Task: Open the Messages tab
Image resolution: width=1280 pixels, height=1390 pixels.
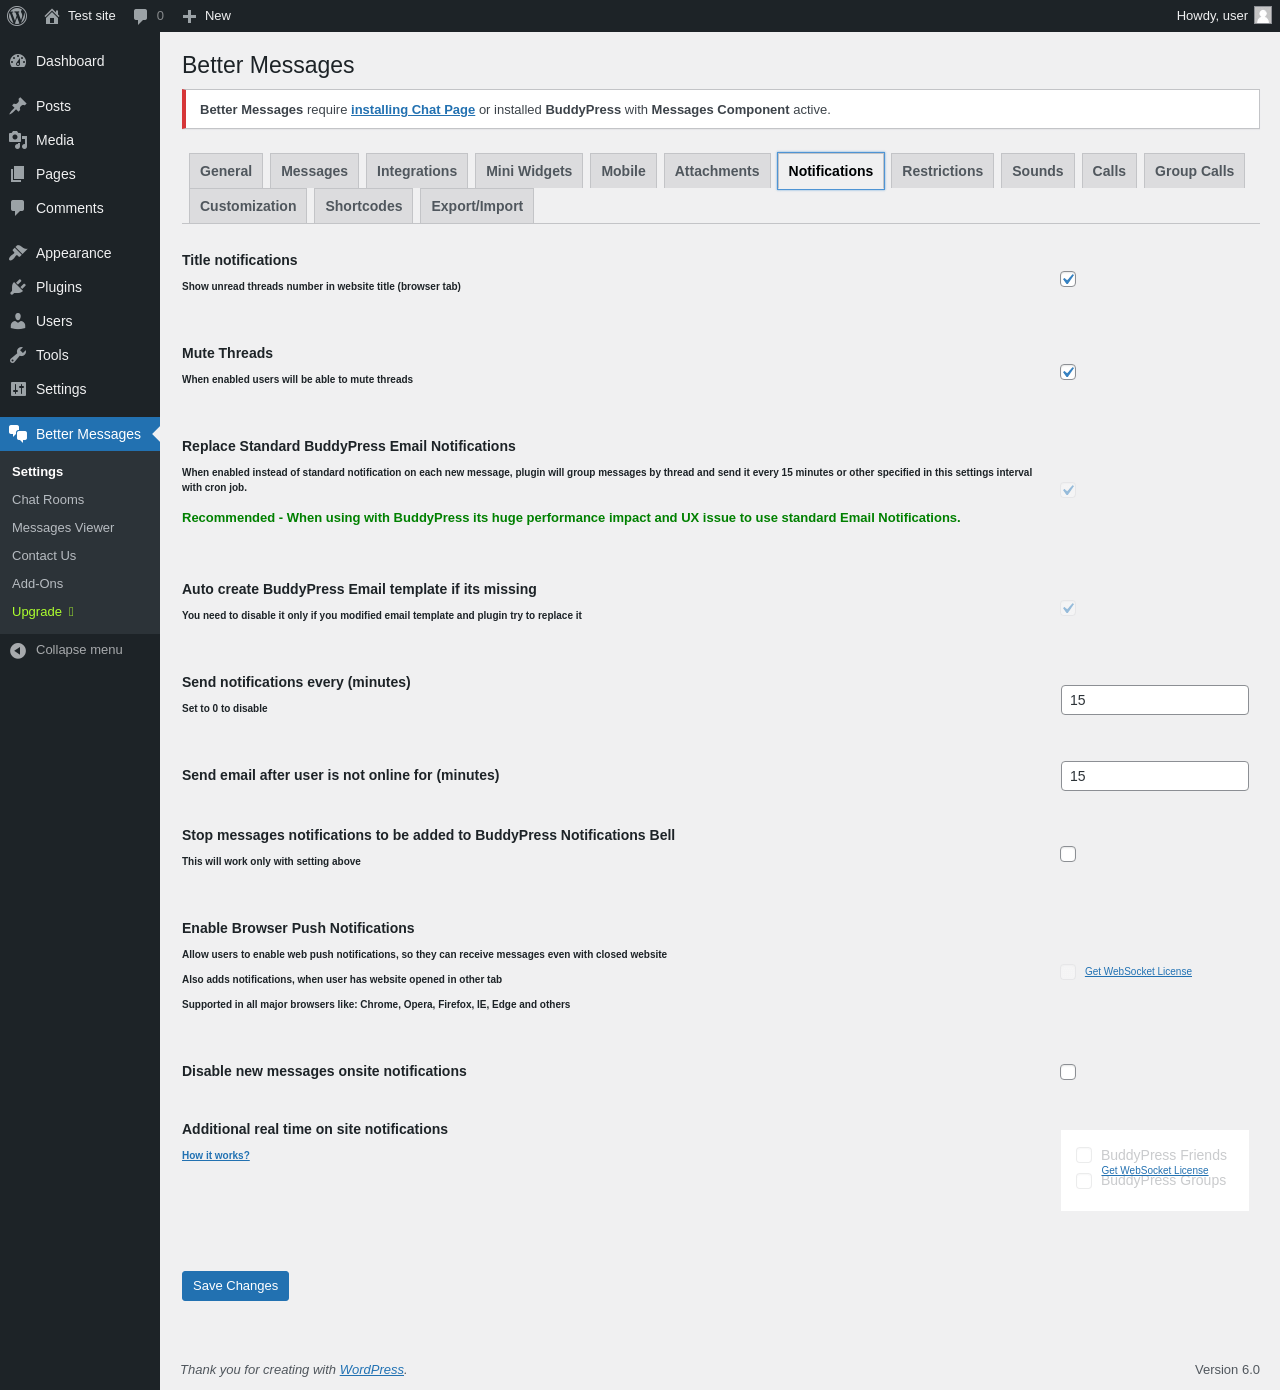Action: click(314, 171)
